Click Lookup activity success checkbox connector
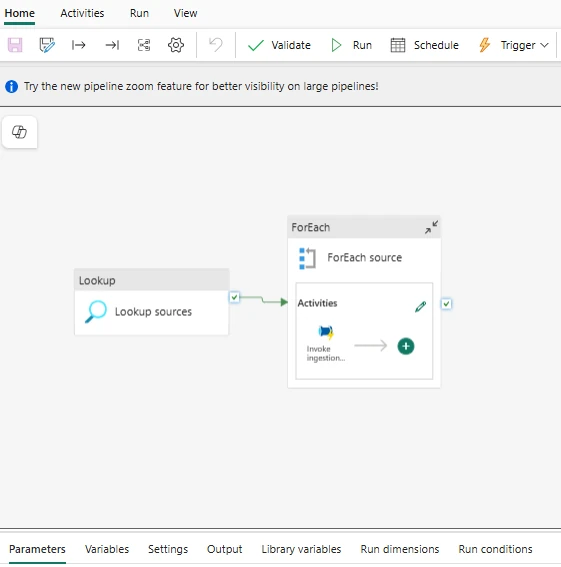This screenshot has width=561, height=567. 234,297
